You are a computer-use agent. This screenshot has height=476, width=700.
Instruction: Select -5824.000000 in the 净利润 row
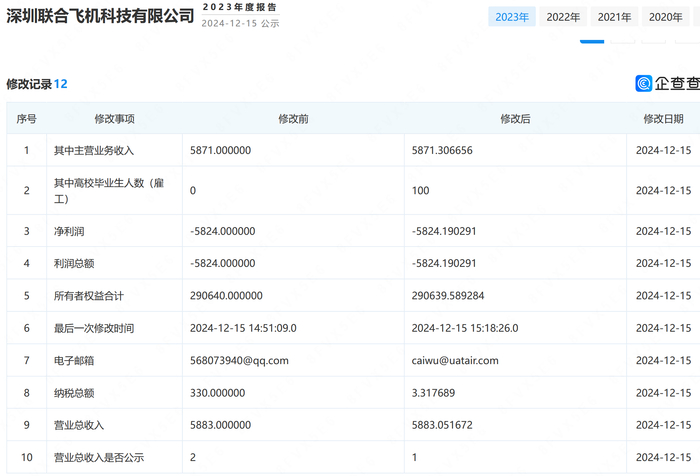[223, 231]
